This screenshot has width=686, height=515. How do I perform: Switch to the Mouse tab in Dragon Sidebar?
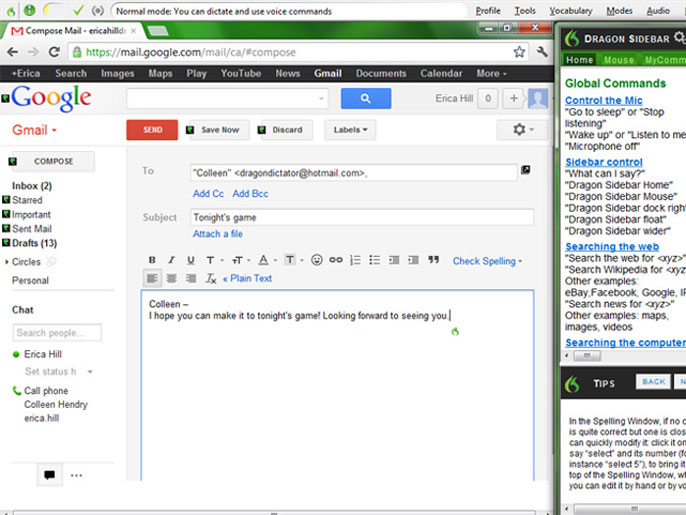coord(619,60)
